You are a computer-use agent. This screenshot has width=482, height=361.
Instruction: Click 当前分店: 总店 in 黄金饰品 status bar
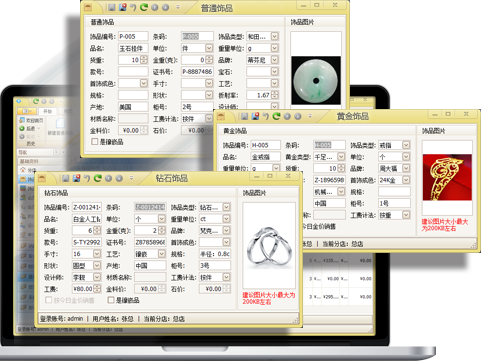click(x=343, y=244)
